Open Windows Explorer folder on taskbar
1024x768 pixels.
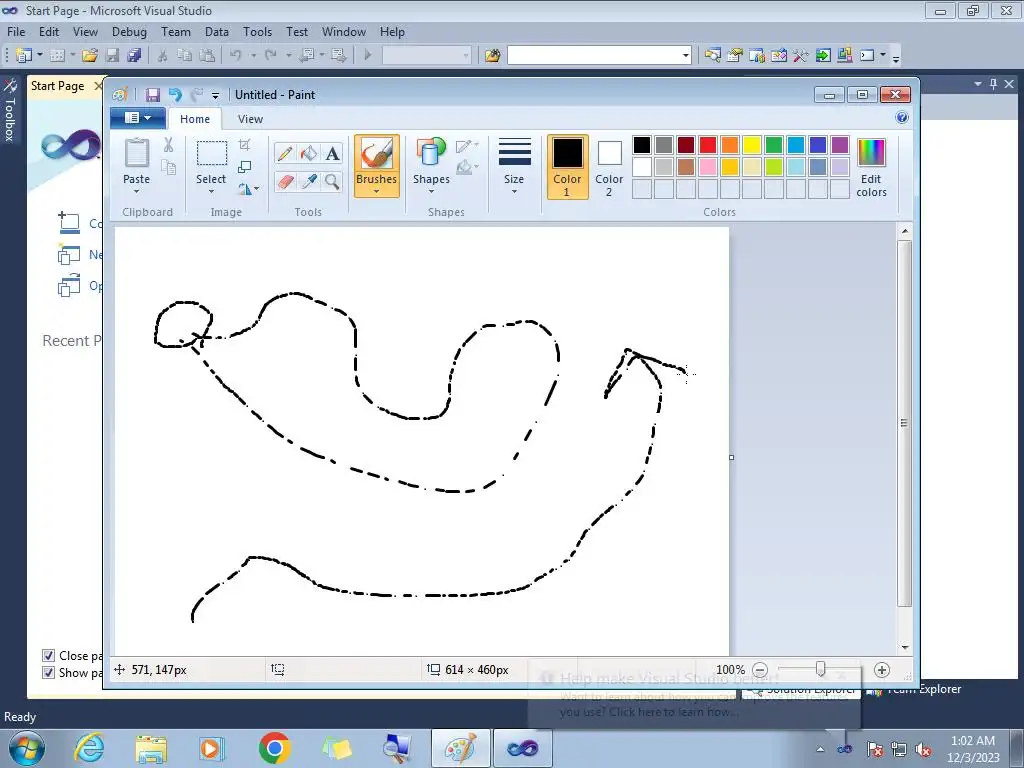click(151, 748)
